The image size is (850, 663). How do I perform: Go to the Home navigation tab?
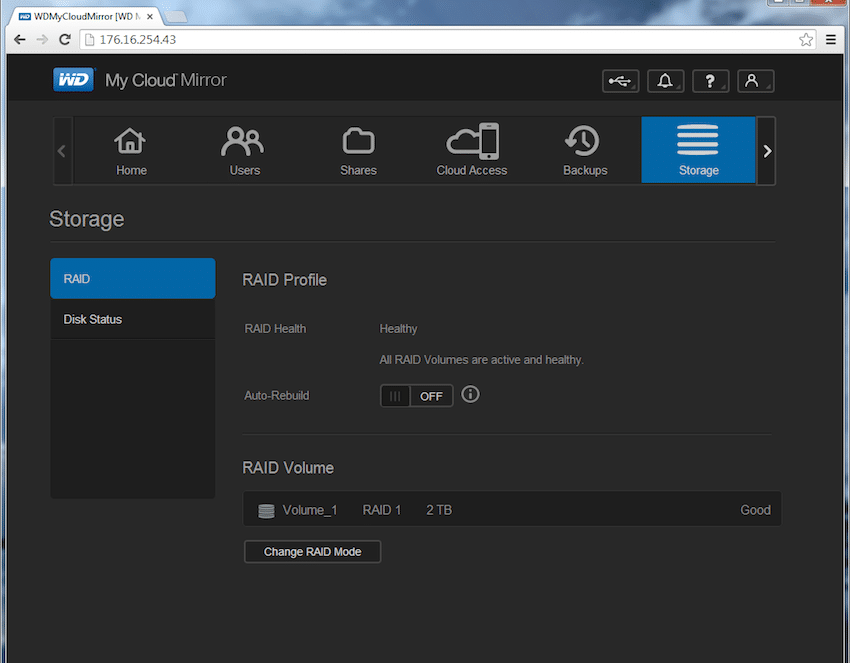pyautogui.click(x=131, y=151)
